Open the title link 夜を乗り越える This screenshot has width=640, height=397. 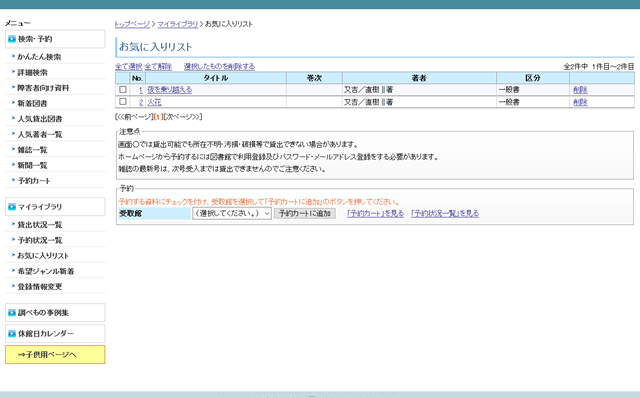point(170,89)
